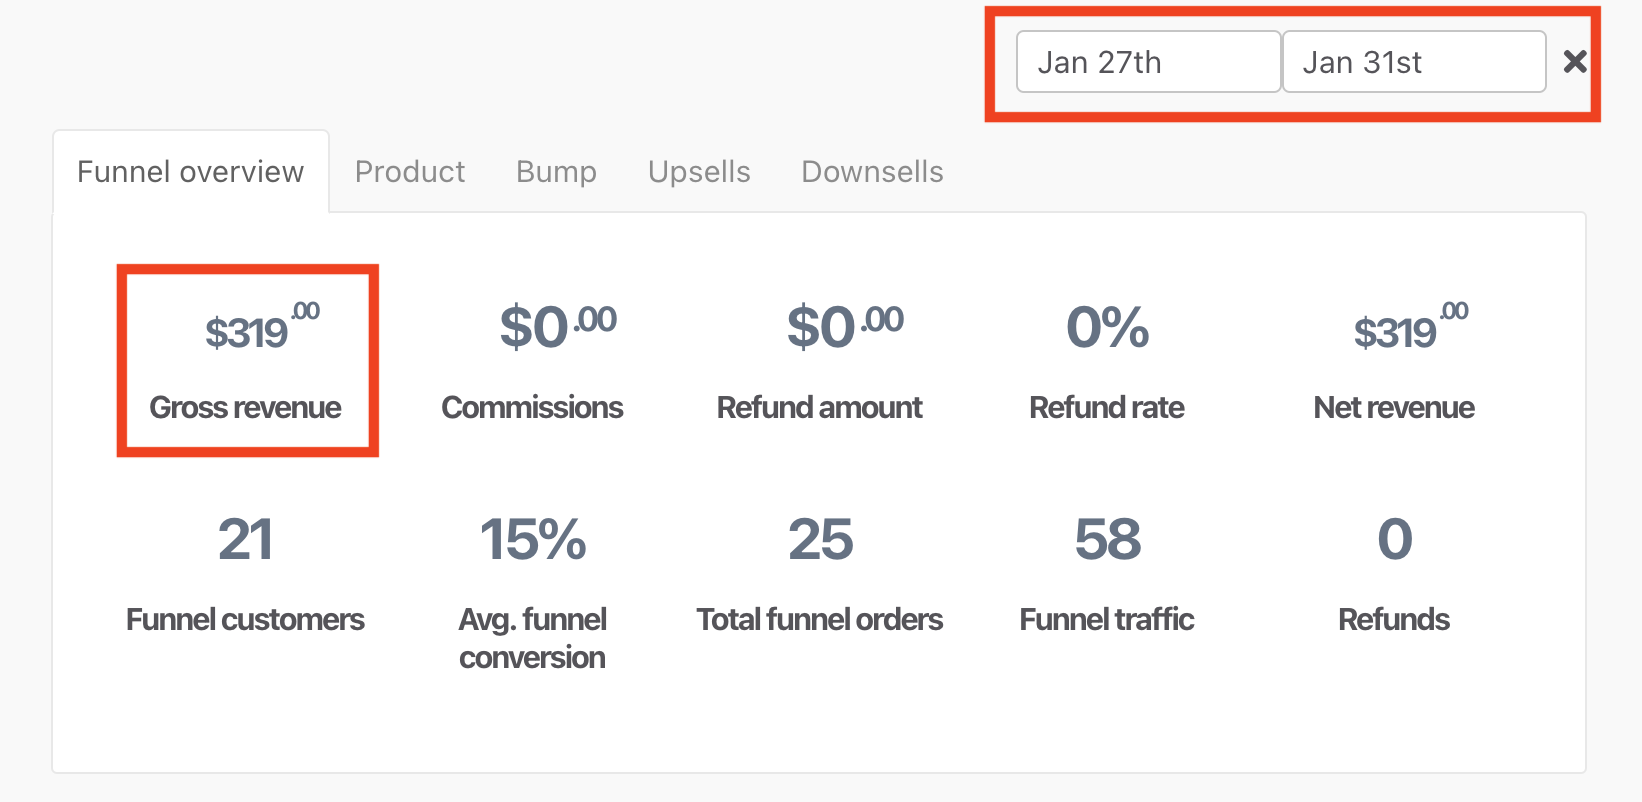Go to the Upsells tab
The height and width of the screenshot is (802, 1642).
point(699,172)
